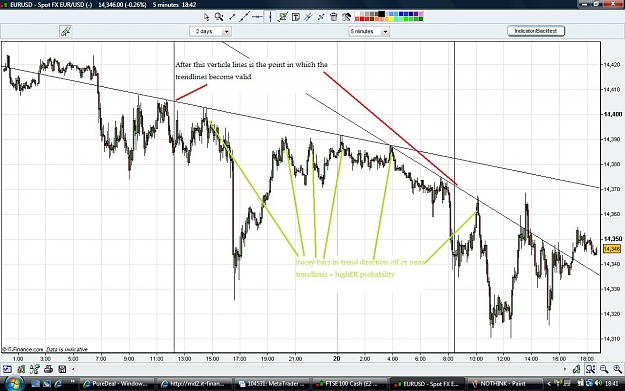
Task: Click the third green icon in bottom-left toolbar
Action: (35, 369)
